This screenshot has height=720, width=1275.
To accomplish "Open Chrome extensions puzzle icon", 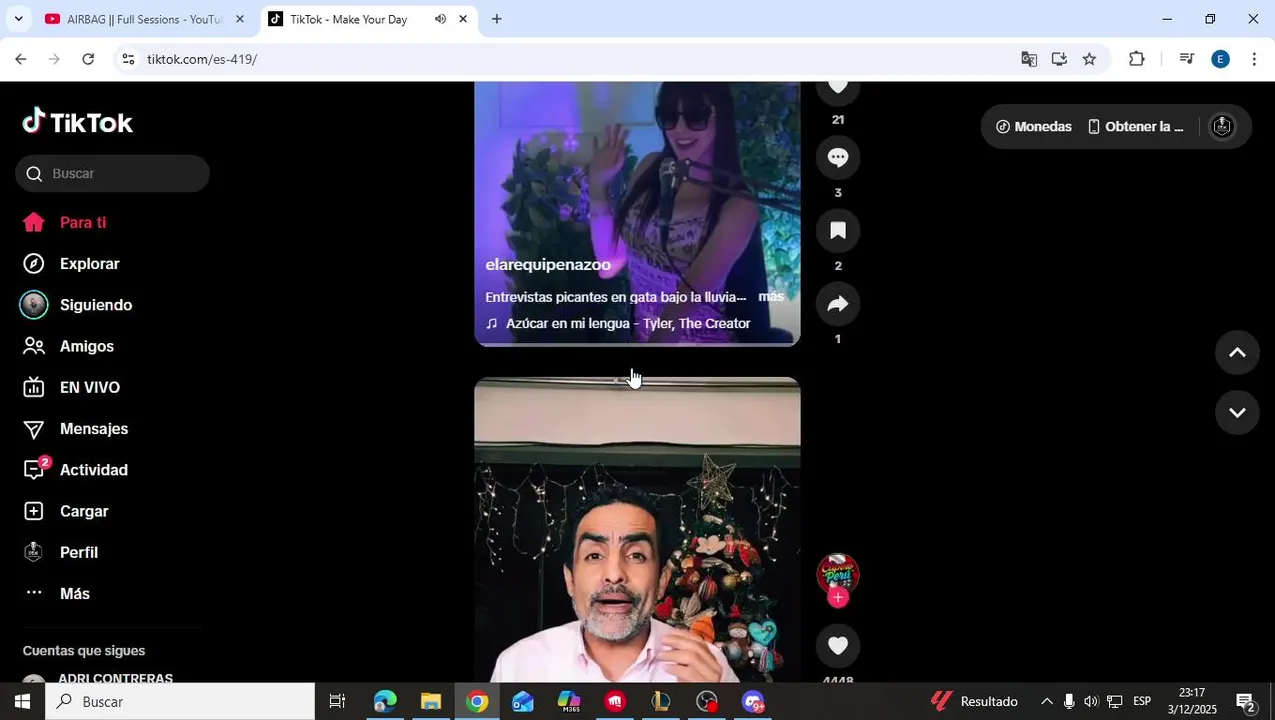I will click(x=1136, y=59).
